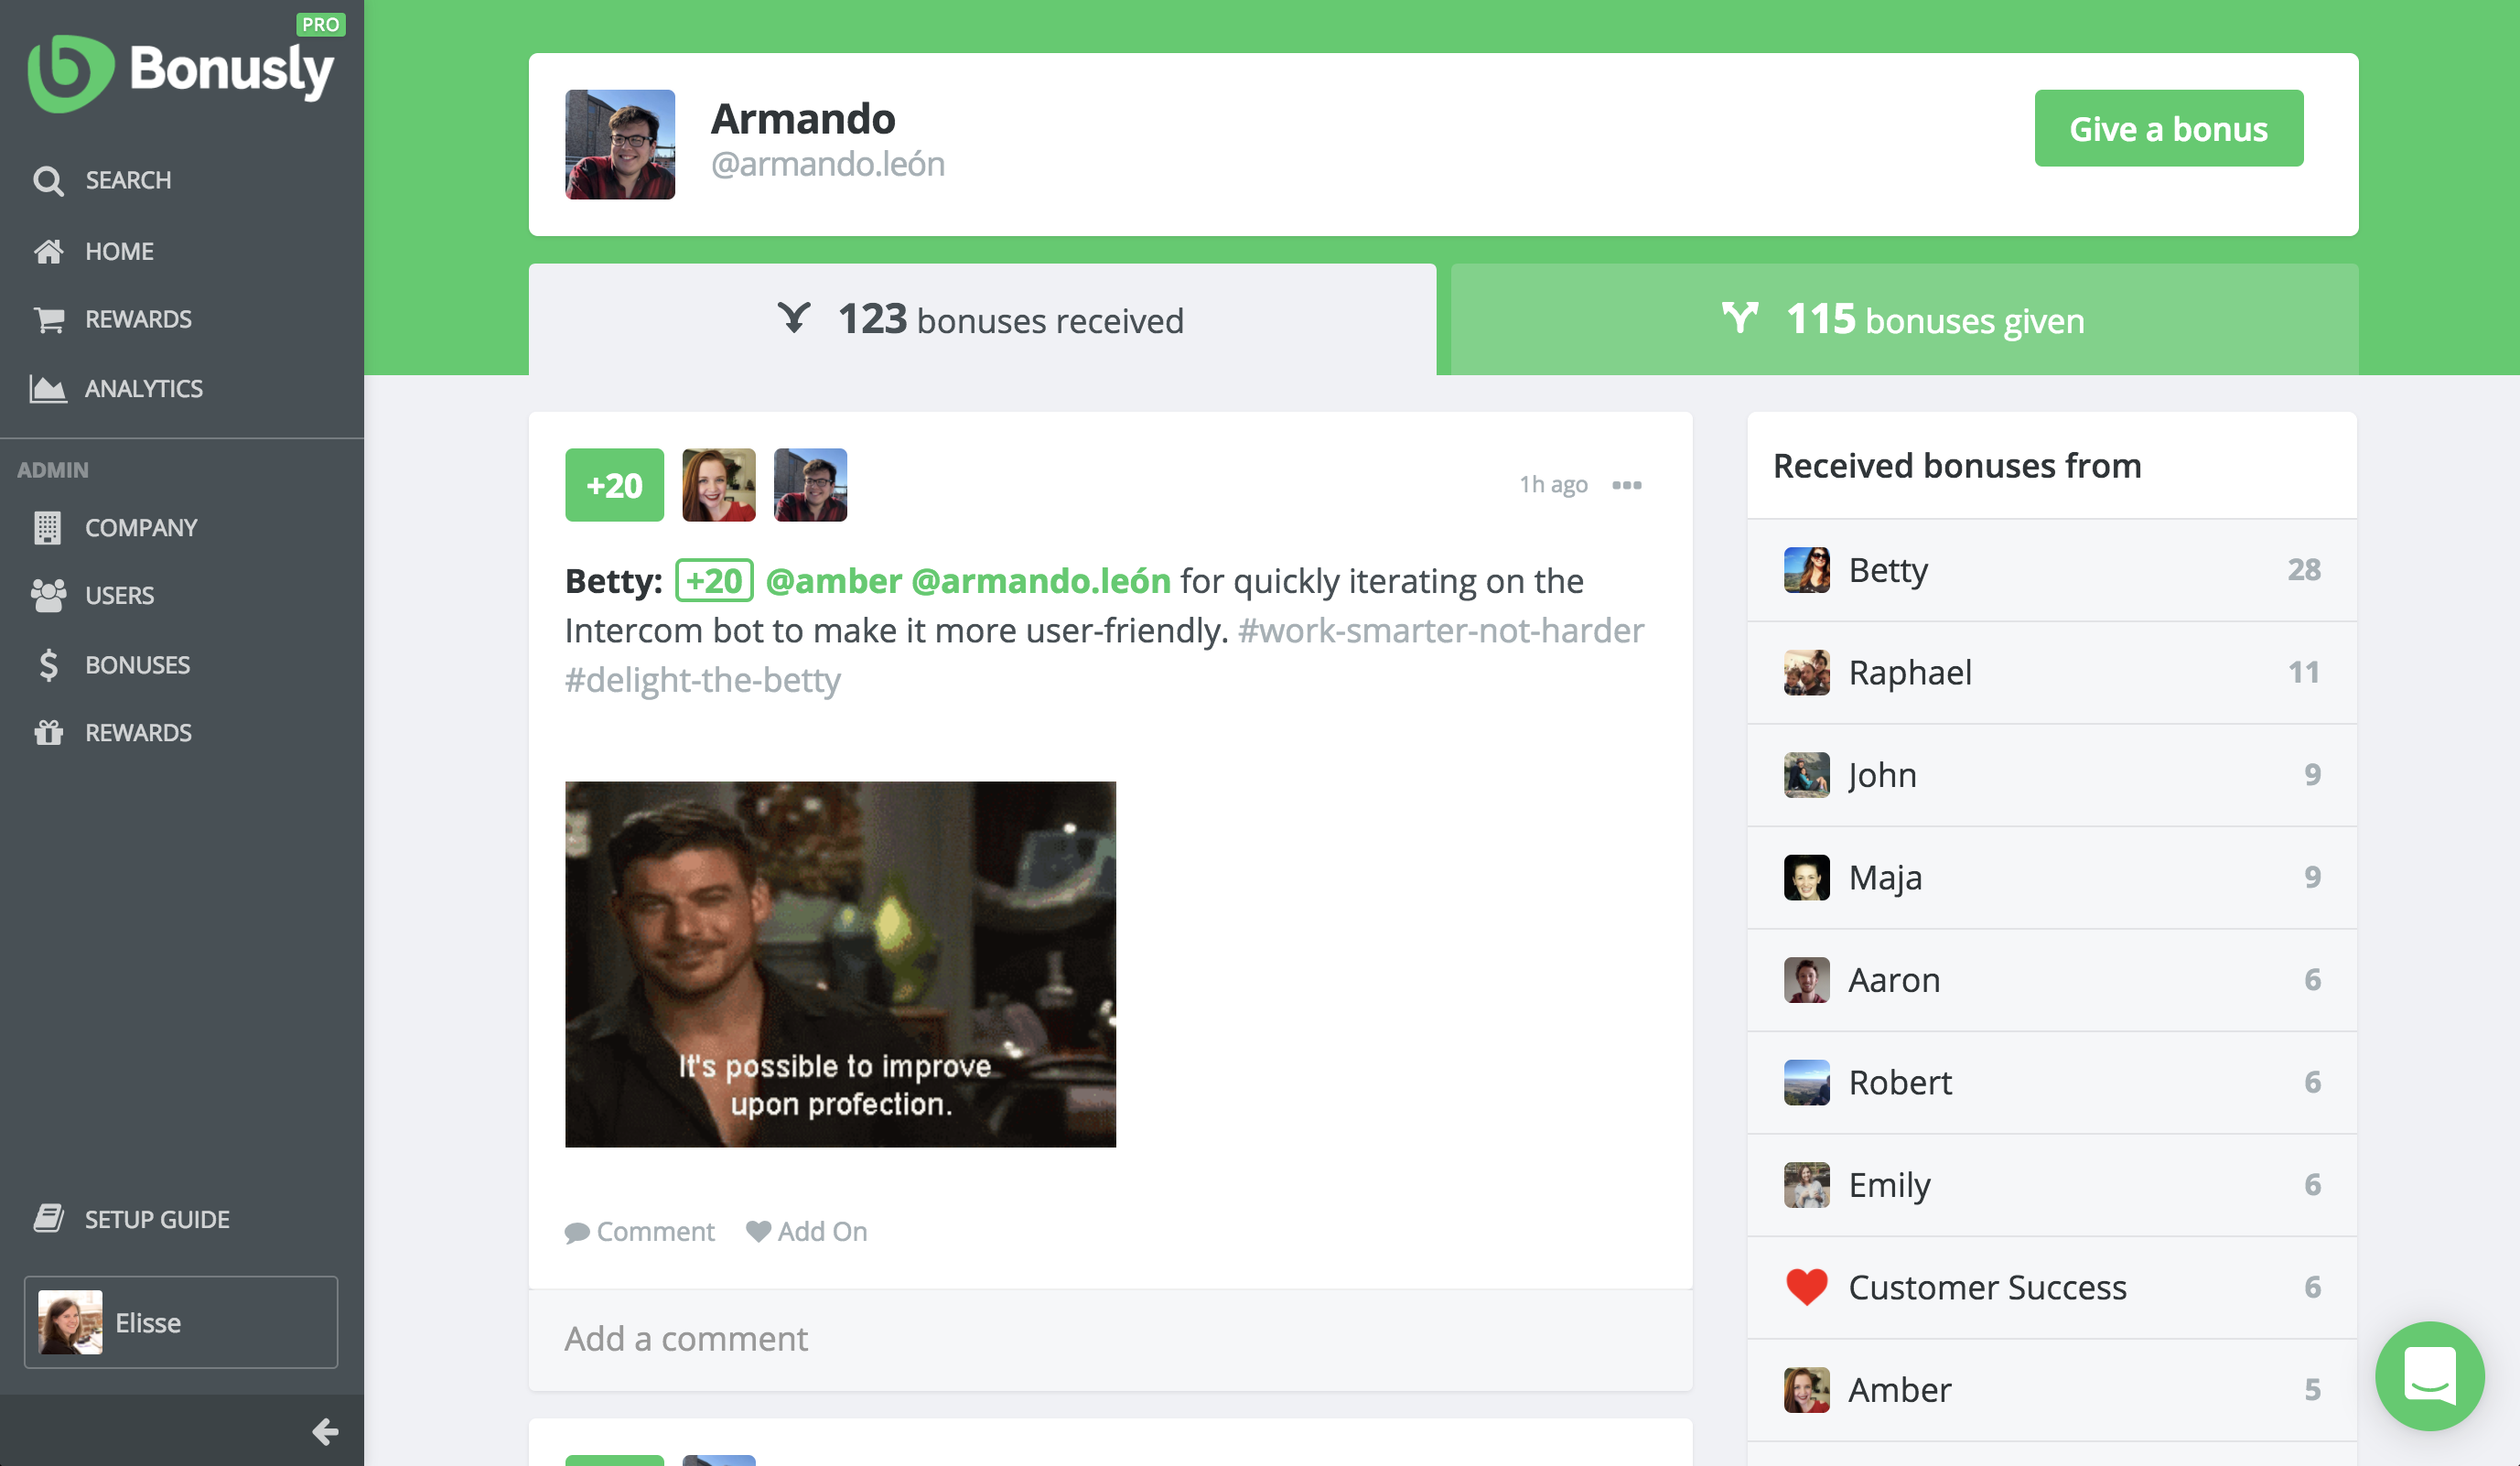Go to Home via house icon
The image size is (2520, 1466).
point(48,251)
